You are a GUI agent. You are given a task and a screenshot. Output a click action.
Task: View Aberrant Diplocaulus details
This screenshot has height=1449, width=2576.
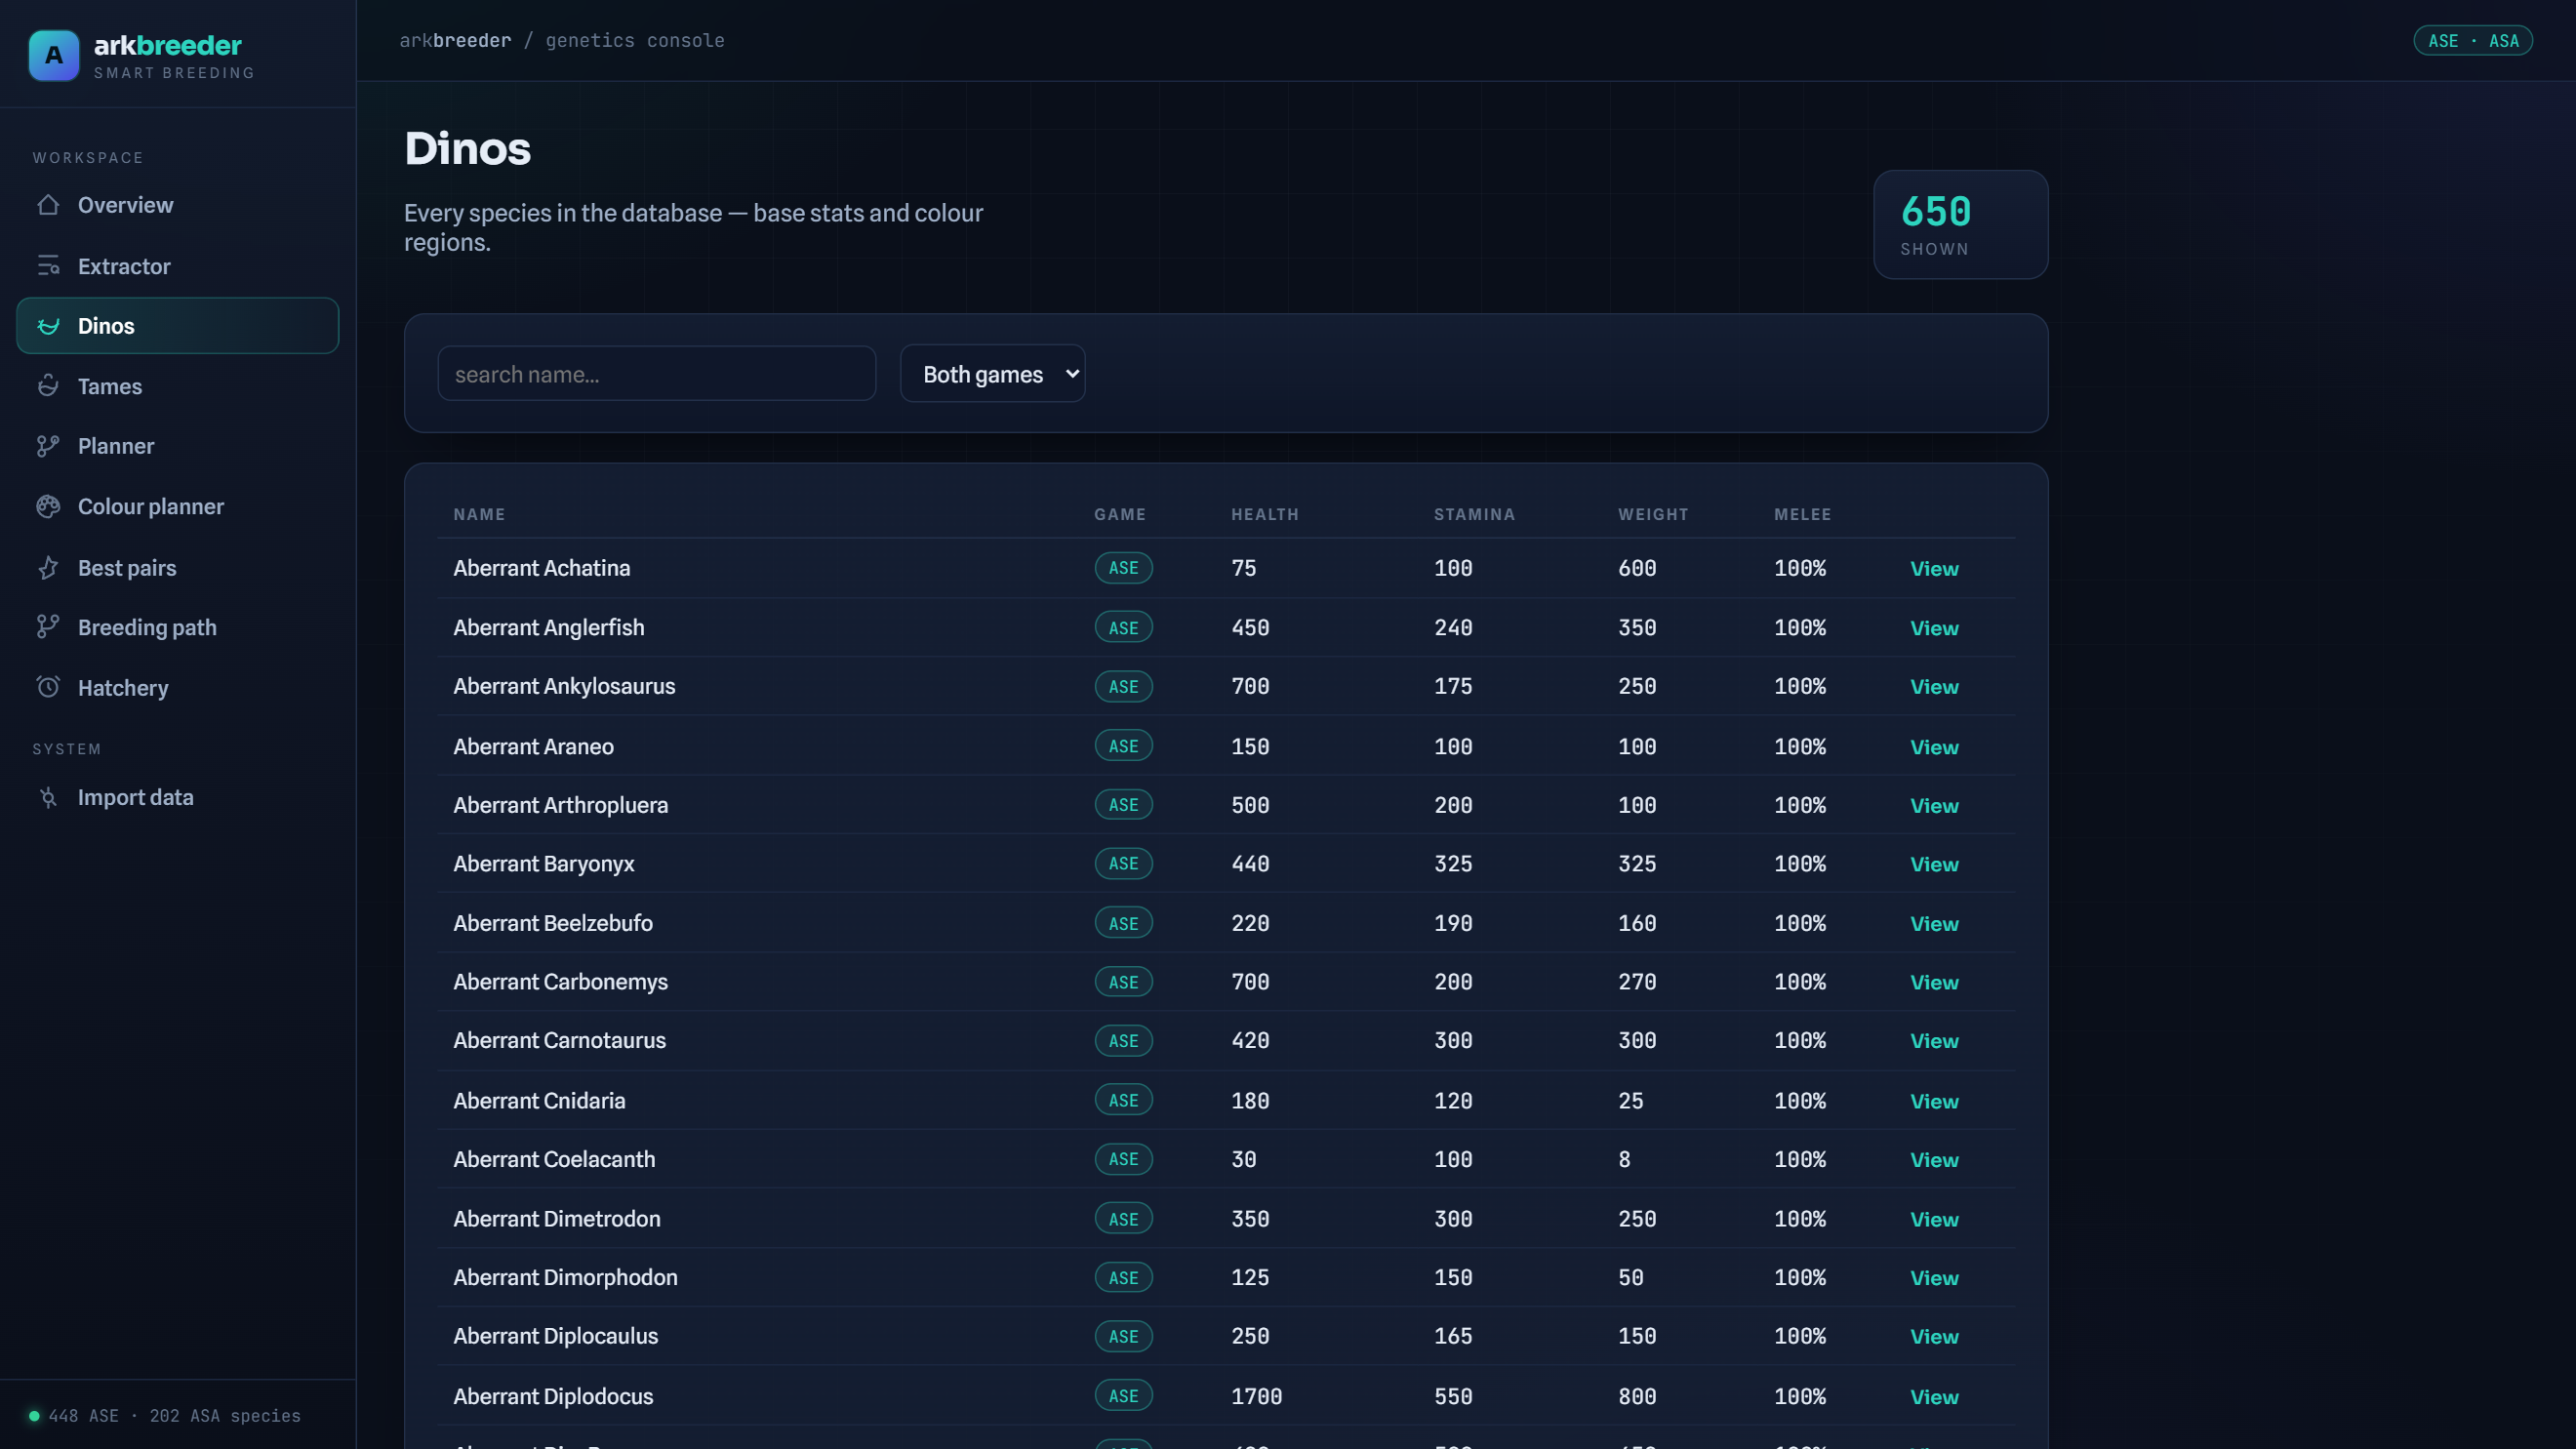click(x=1933, y=1336)
